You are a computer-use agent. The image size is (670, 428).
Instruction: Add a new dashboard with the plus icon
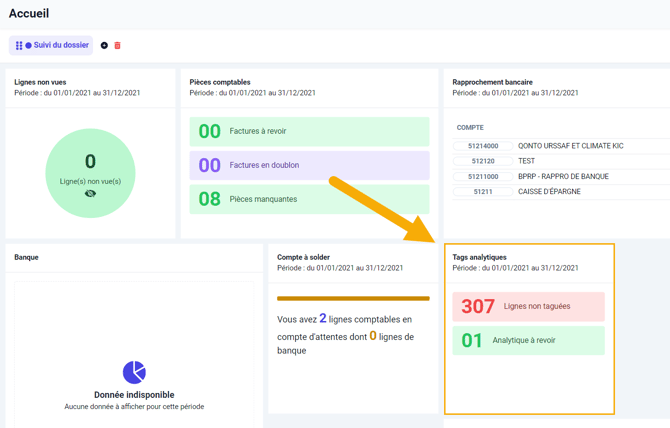[104, 46]
